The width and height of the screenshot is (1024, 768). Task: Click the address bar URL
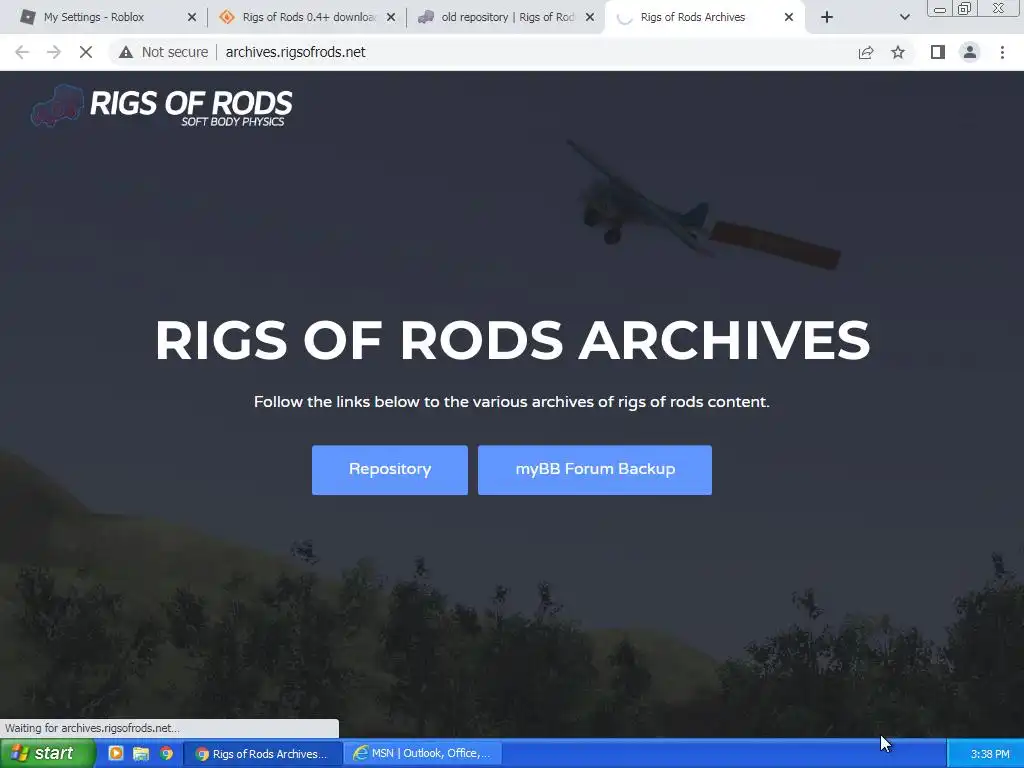click(295, 52)
